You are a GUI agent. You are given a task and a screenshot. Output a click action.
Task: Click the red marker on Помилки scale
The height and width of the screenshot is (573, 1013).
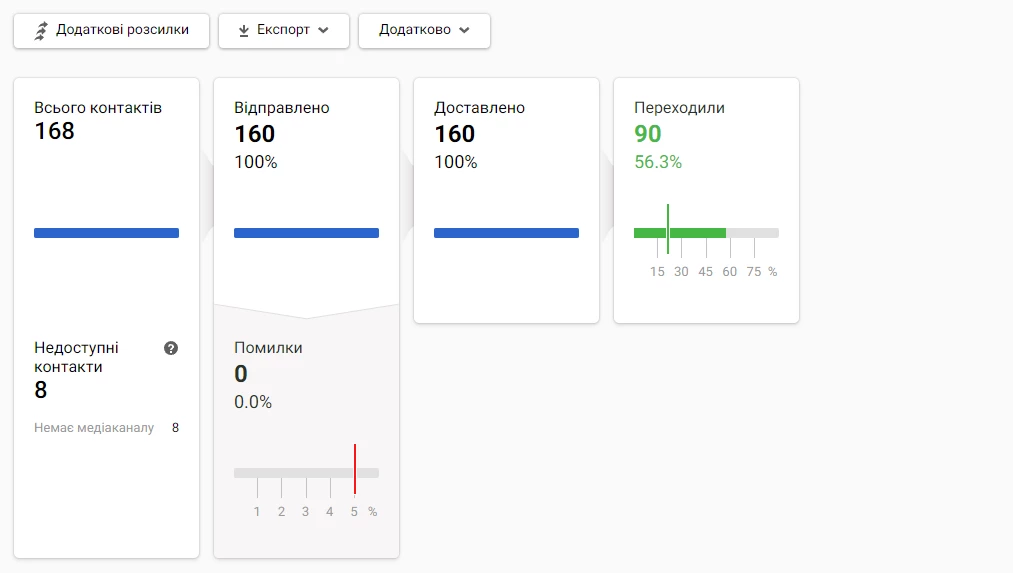click(355, 469)
